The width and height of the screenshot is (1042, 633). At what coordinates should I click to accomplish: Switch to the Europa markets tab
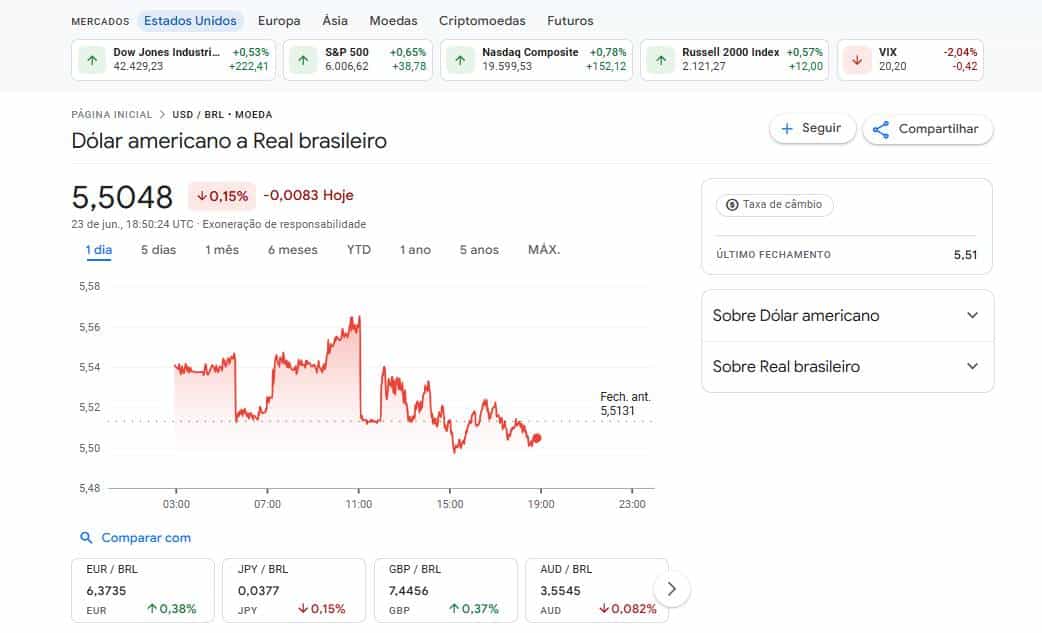pos(279,20)
